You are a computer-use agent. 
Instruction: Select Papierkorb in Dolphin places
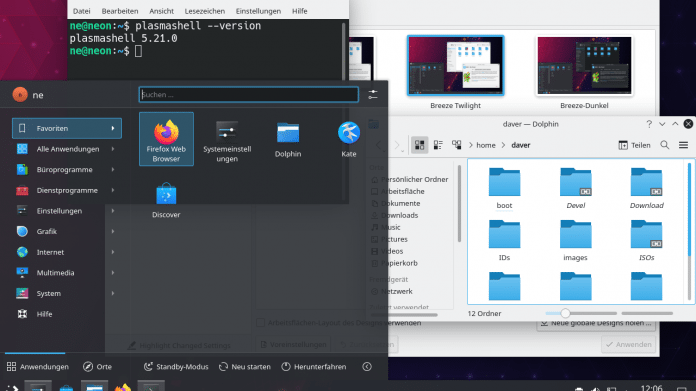(x=394, y=263)
